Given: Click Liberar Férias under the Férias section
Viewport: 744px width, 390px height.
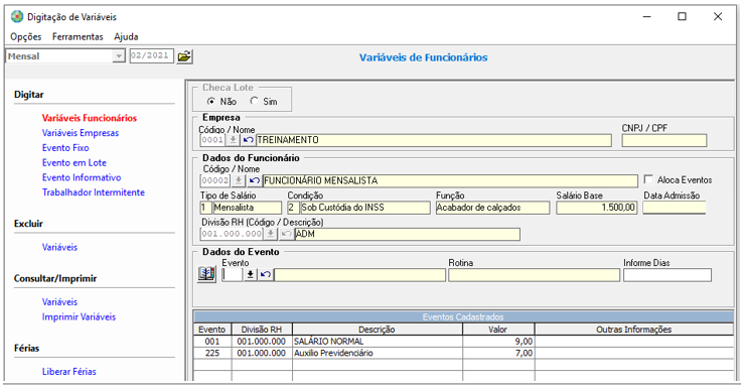Looking at the screenshot, I should click(x=69, y=371).
